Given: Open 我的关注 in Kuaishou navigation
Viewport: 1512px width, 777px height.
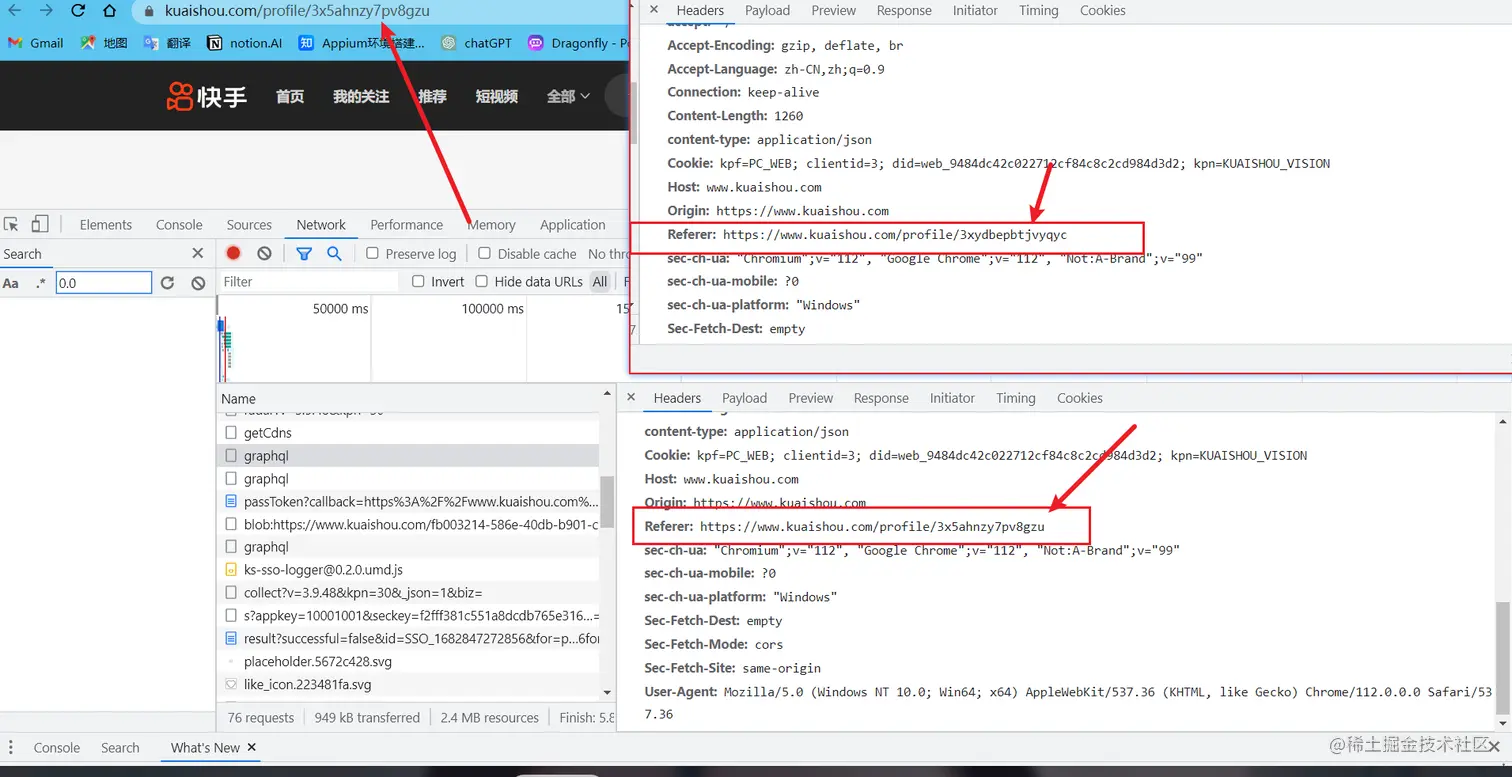Looking at the screenshot, I should tap(361, 96).
